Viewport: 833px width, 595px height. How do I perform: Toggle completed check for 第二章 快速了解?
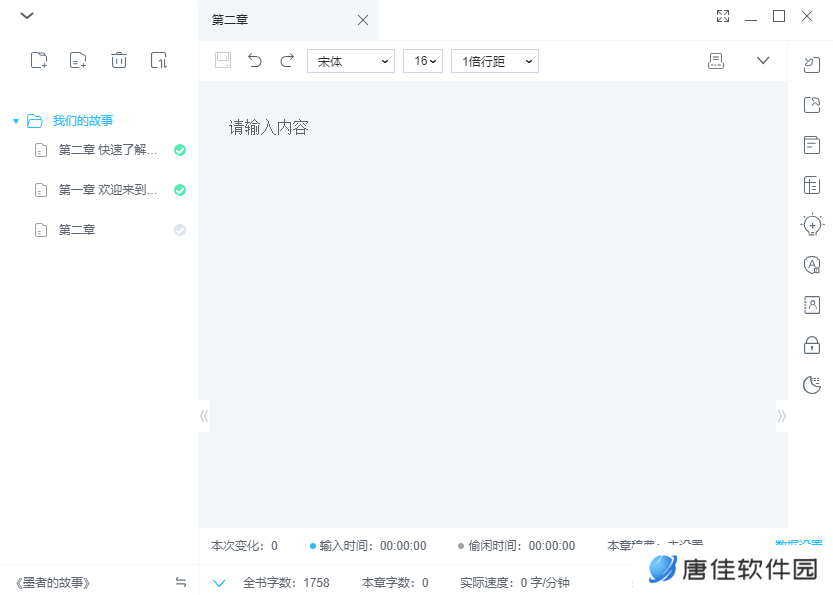tap(180, 150)
